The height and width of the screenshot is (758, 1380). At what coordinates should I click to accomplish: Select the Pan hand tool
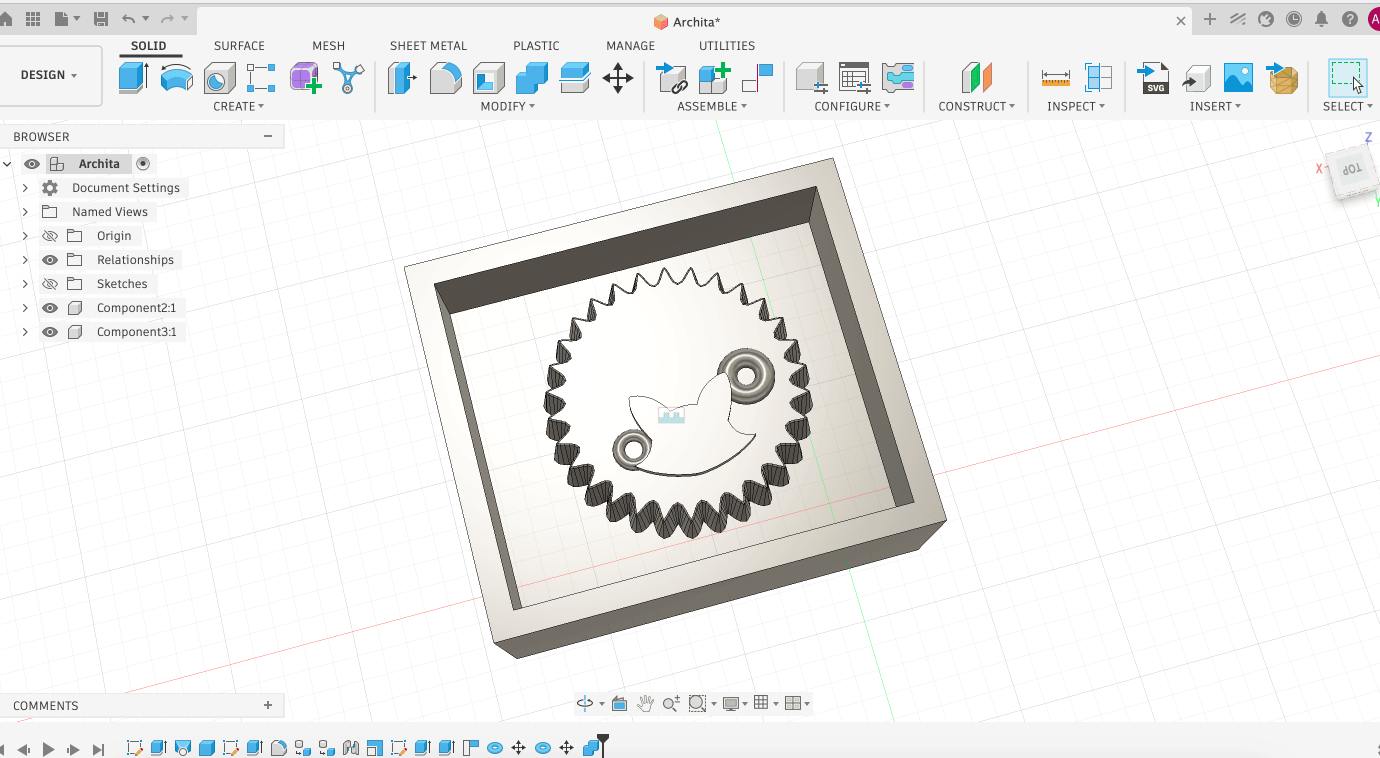[645, 703]
